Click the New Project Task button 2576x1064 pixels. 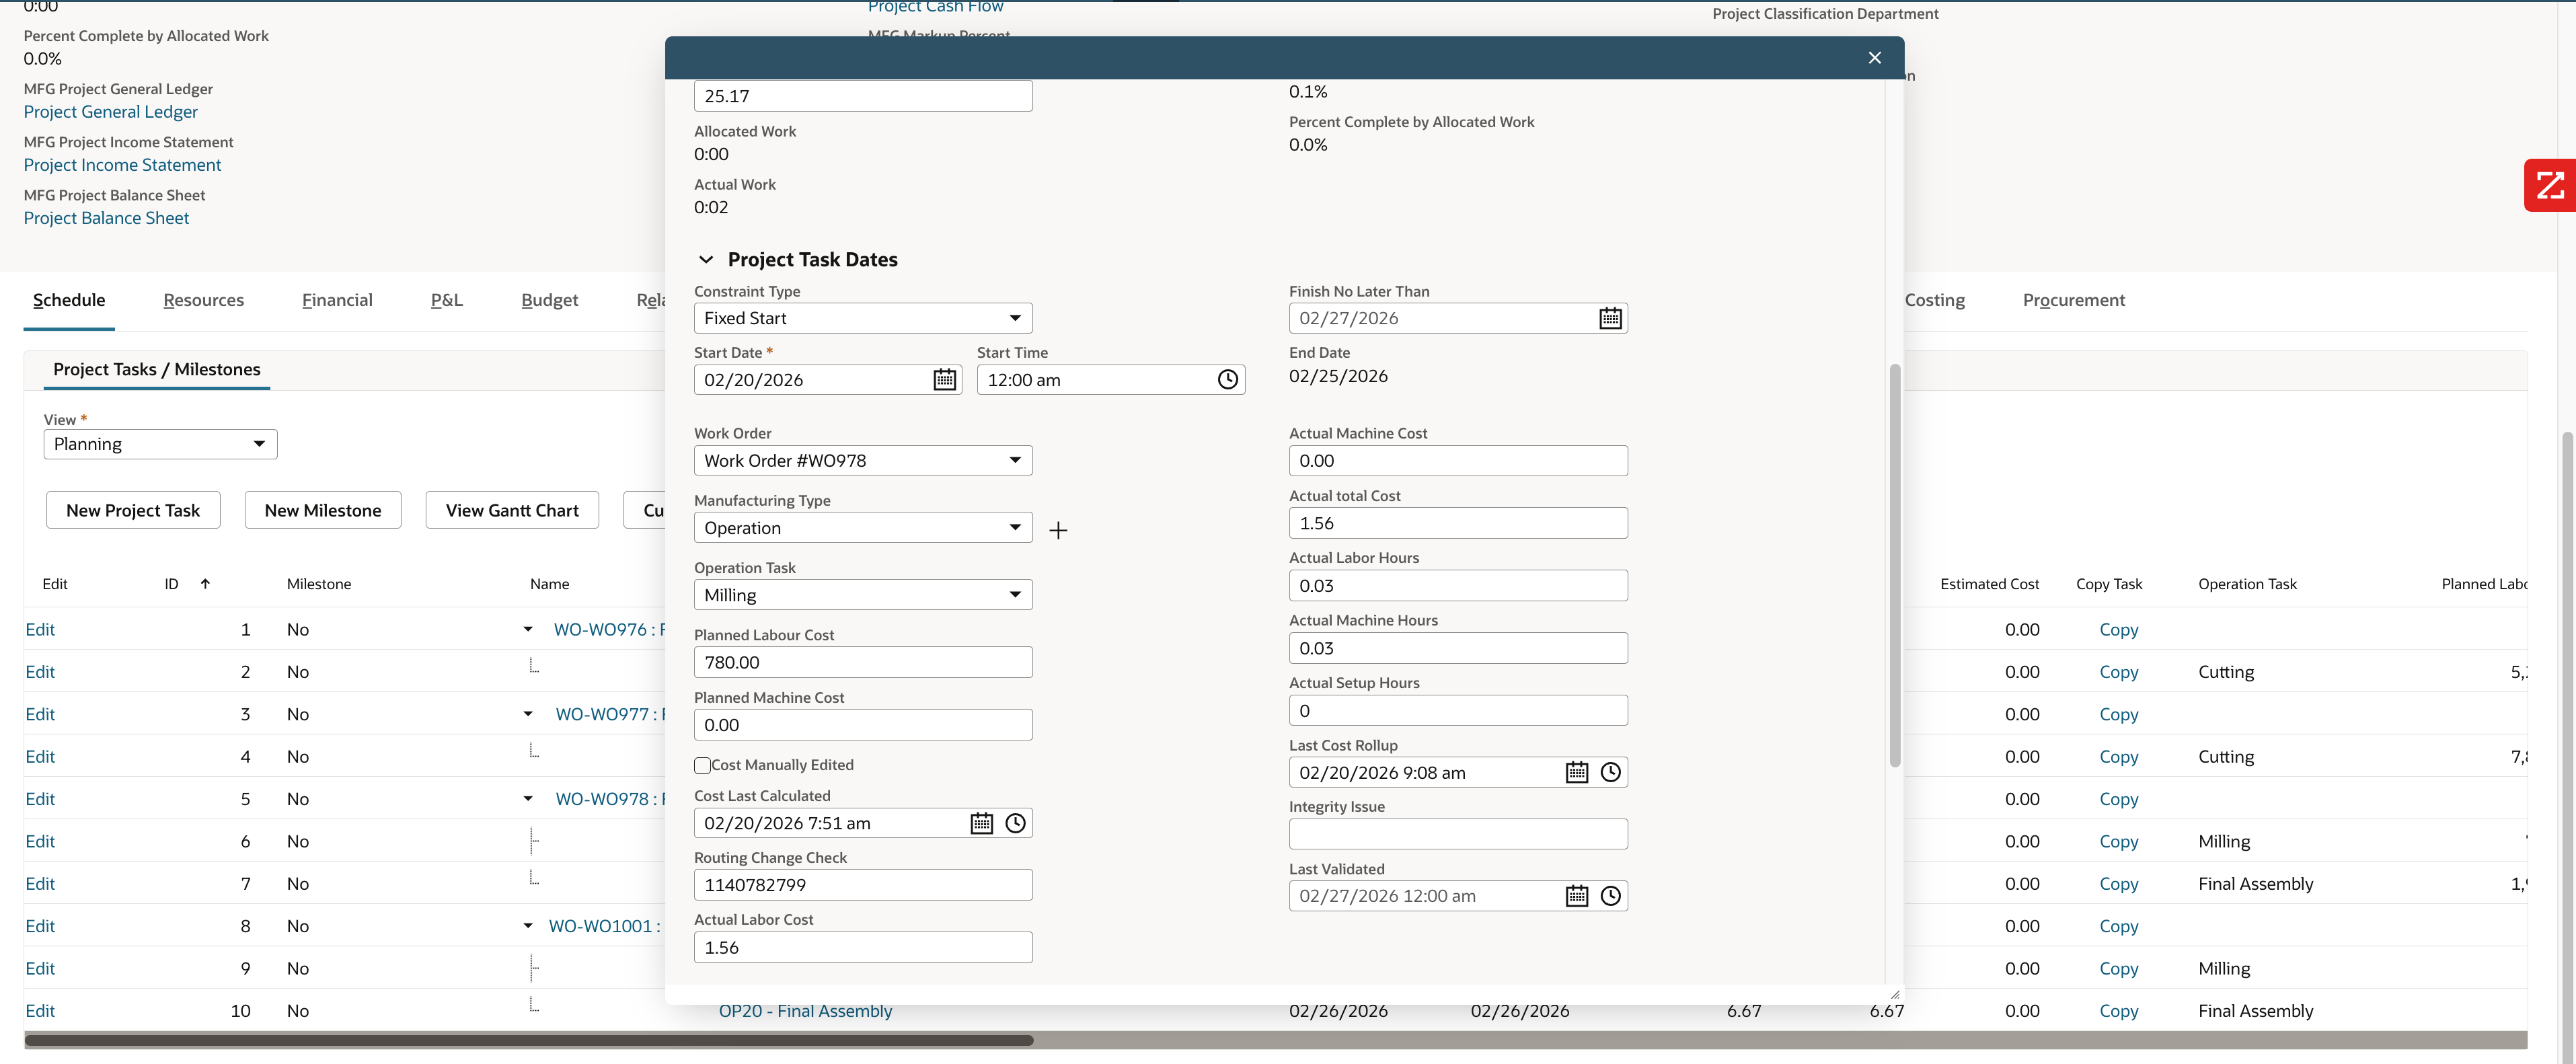[133, 510]
